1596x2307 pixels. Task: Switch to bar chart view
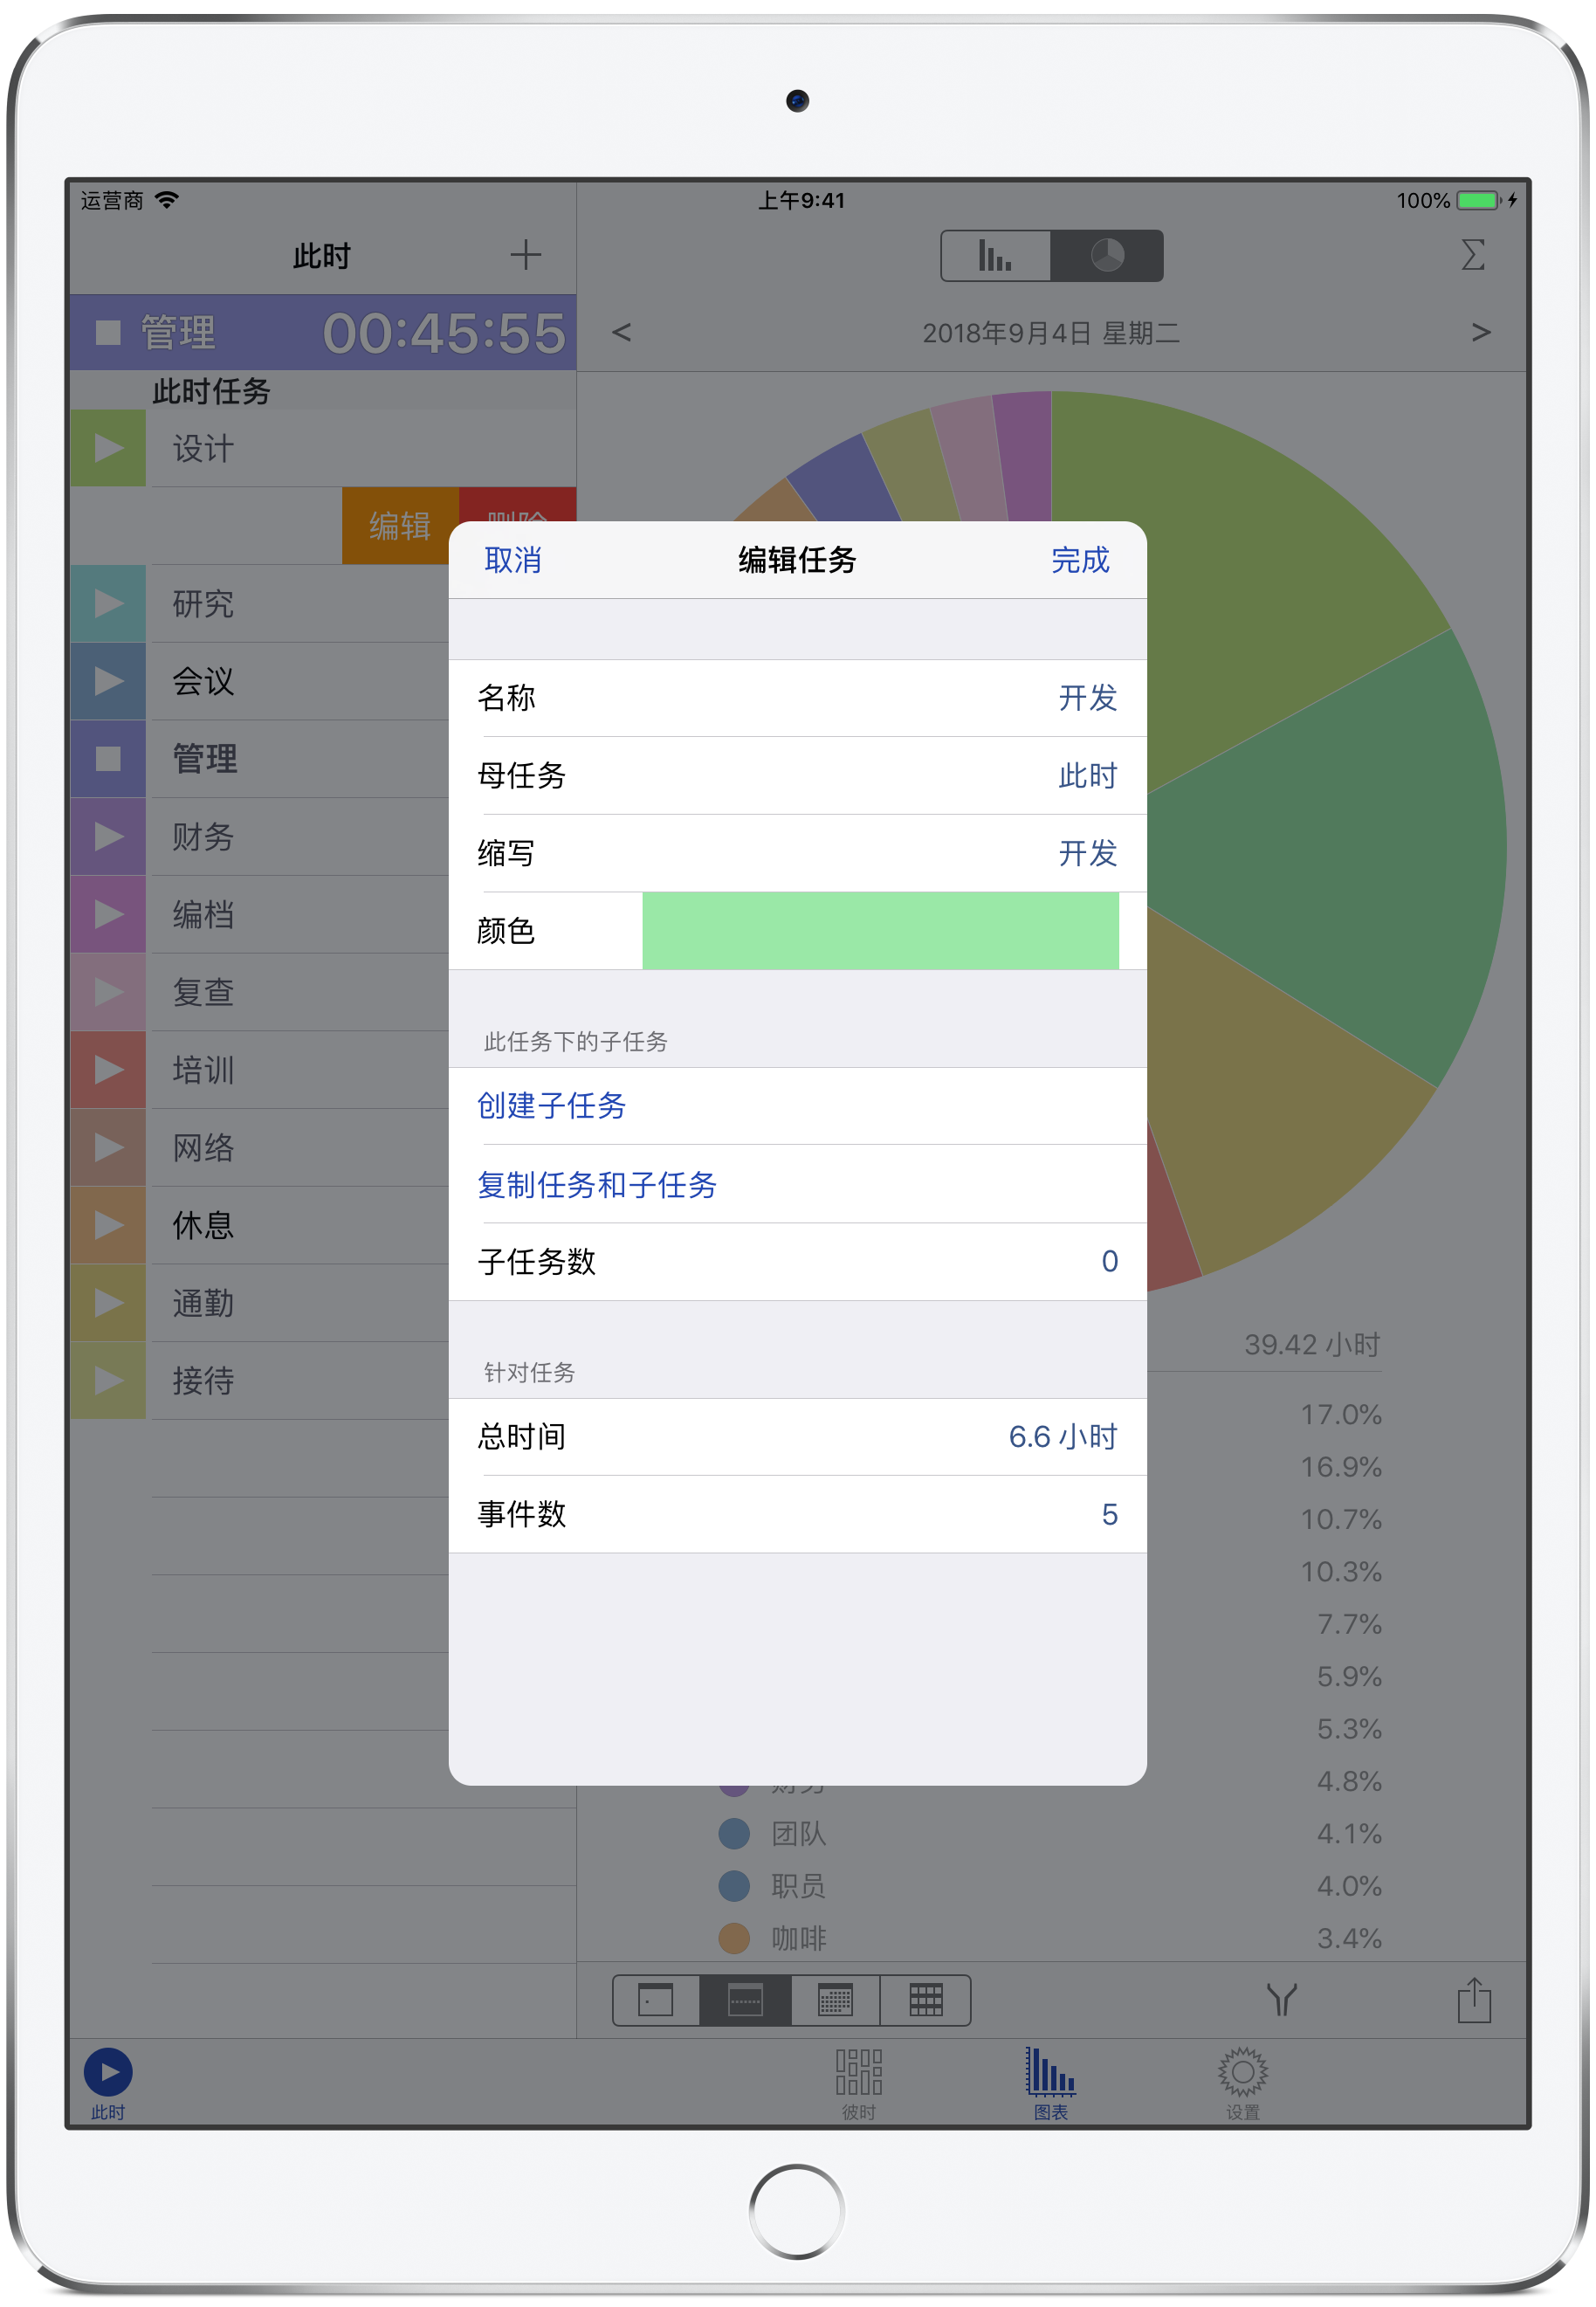995,256
